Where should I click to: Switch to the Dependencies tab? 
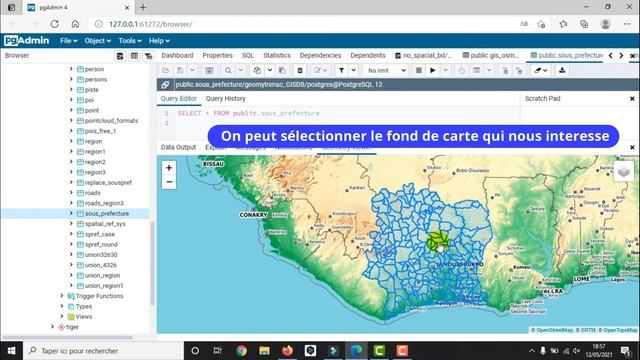(320, 56)
